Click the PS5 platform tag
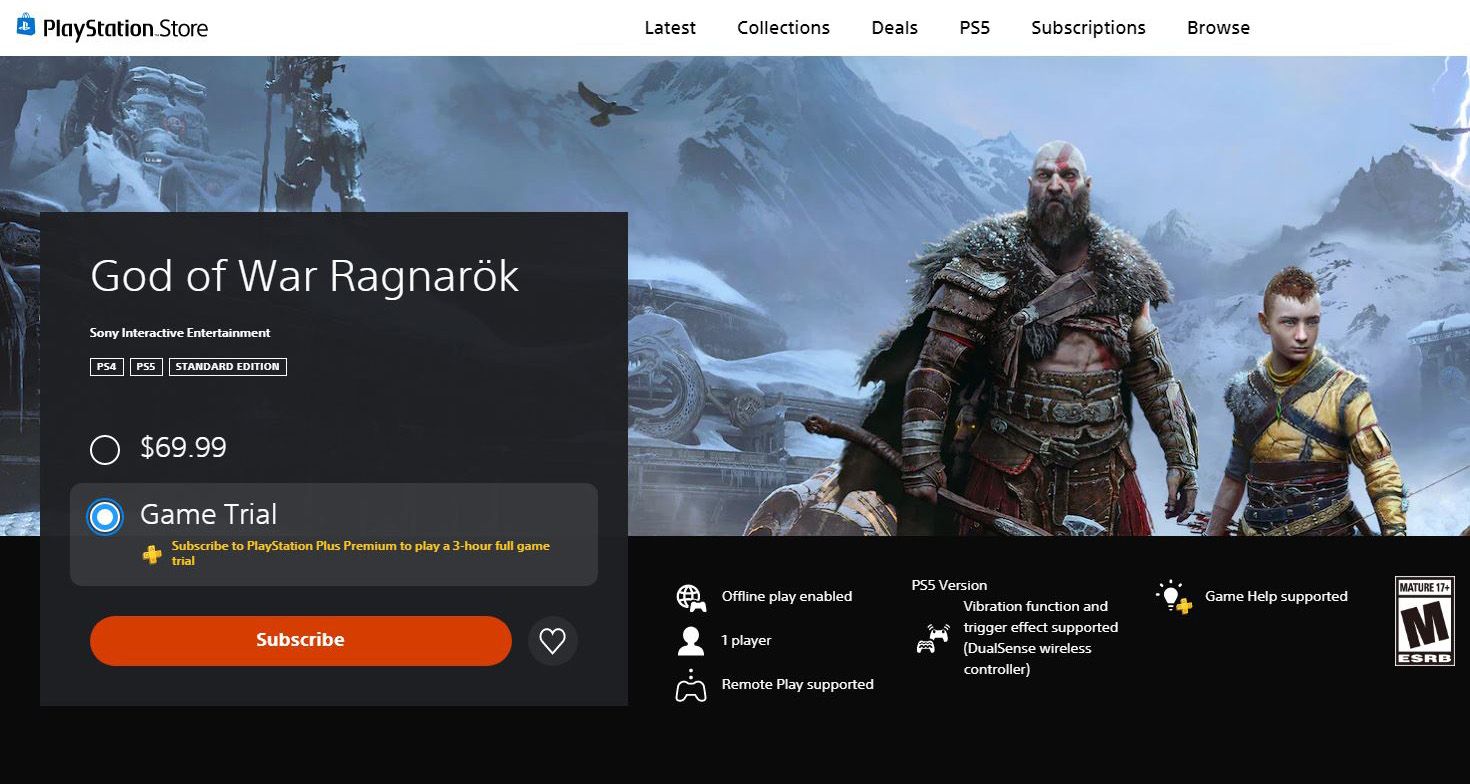1470x784 pixels. click(146, 367)
